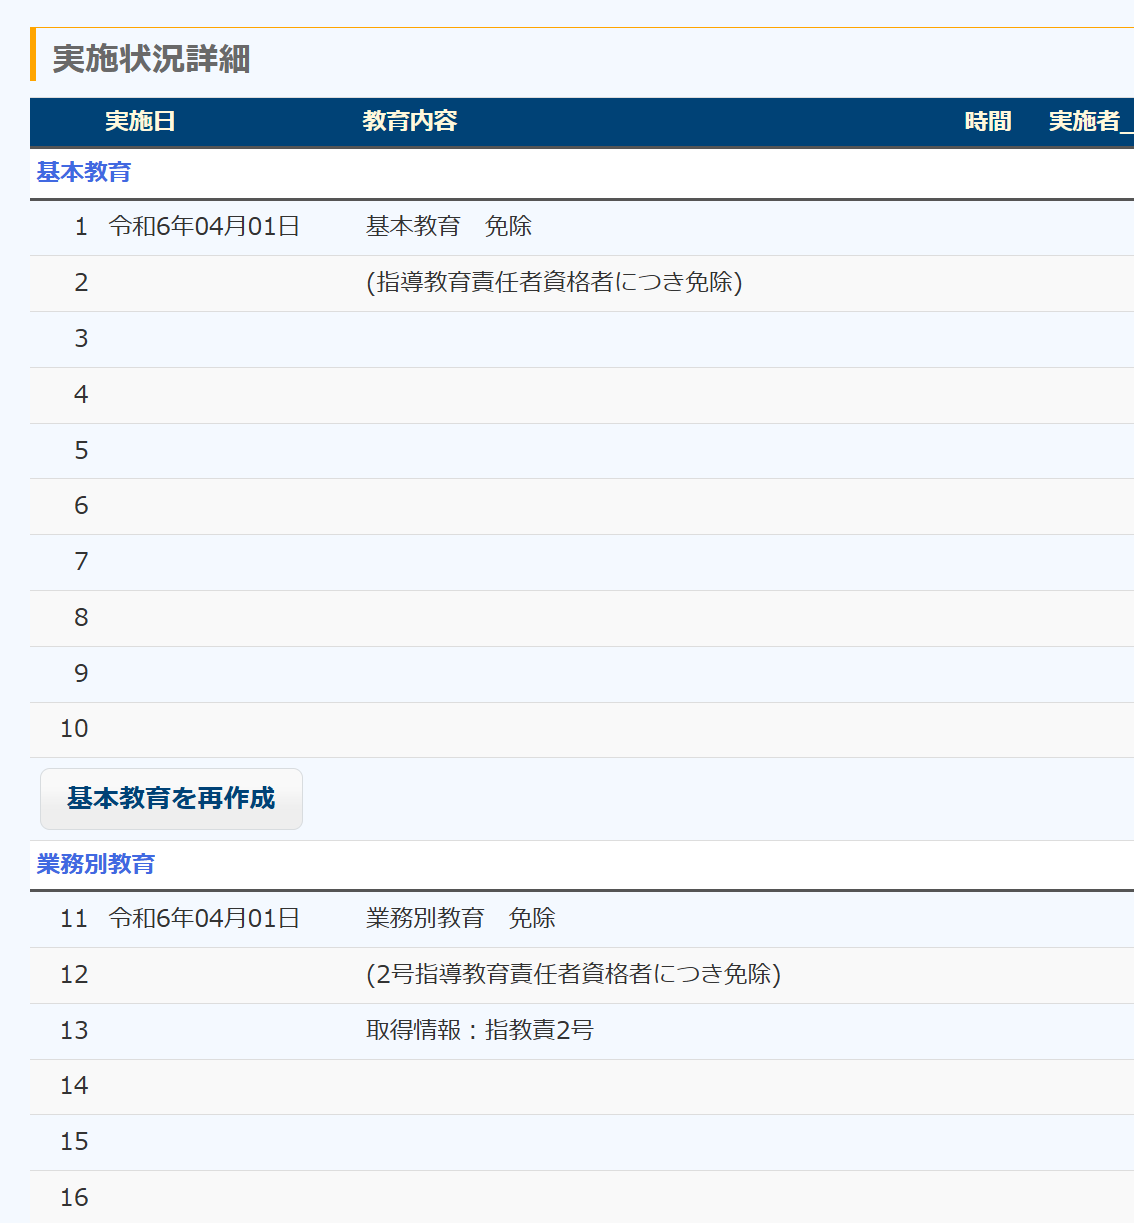Select the 基本教育 section heading
This screenshot has width=1134, height=1223.
click(84, 173)
